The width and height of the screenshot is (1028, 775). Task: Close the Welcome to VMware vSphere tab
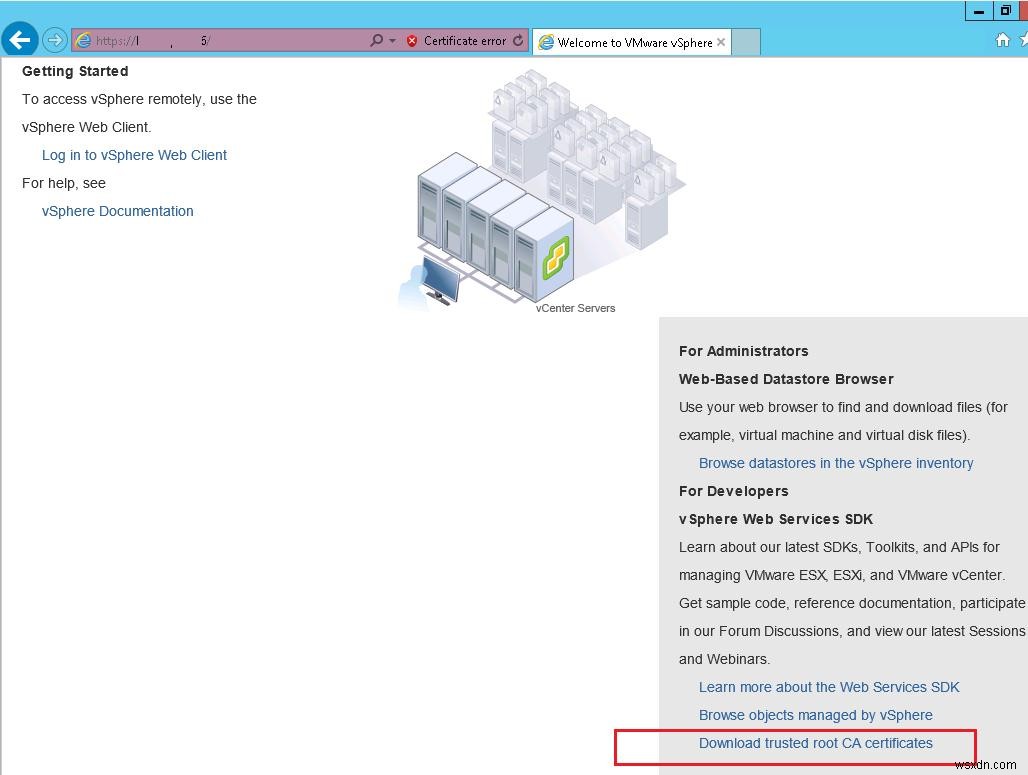tap(721, 42)
